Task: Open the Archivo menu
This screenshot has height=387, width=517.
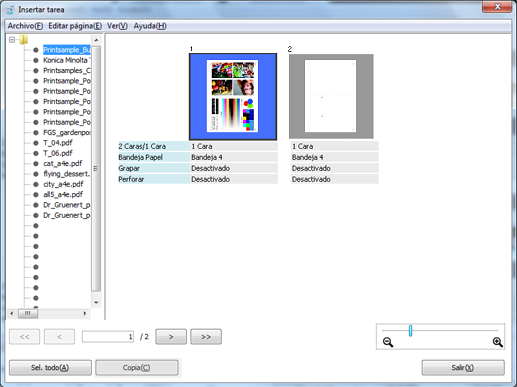Action: click(25, 26)
